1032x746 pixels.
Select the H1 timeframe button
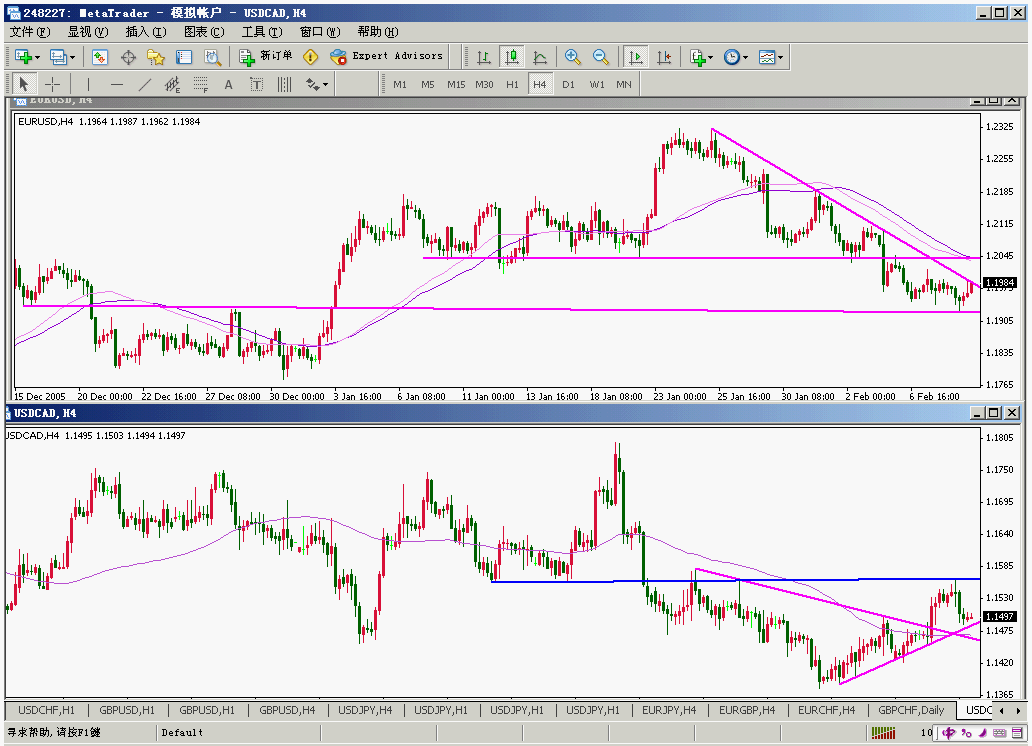pos(512,84)
